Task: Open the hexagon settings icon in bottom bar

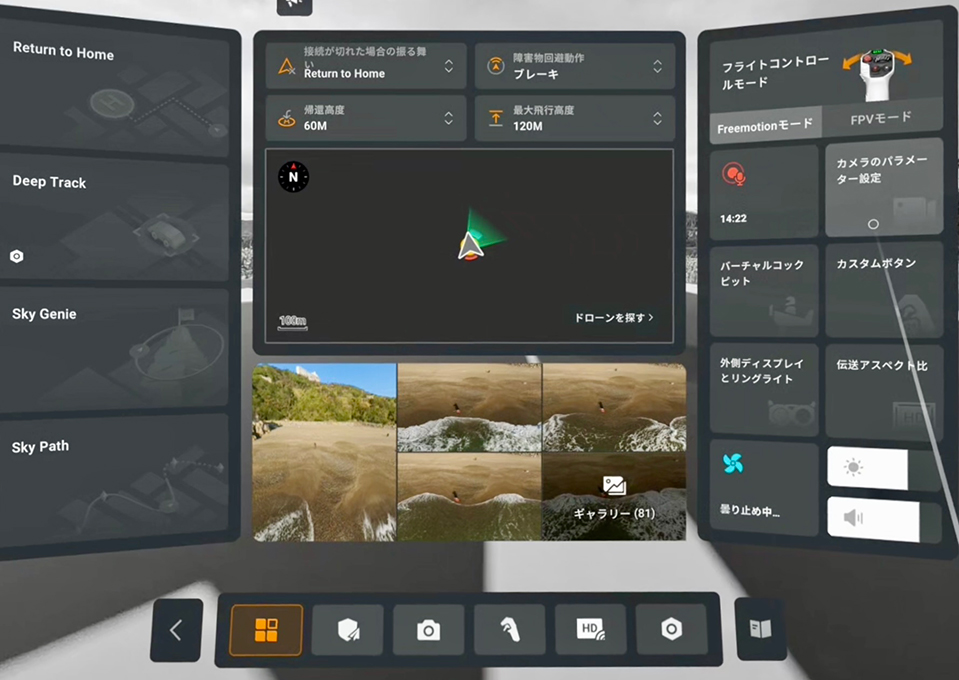Action: point(671,630)
